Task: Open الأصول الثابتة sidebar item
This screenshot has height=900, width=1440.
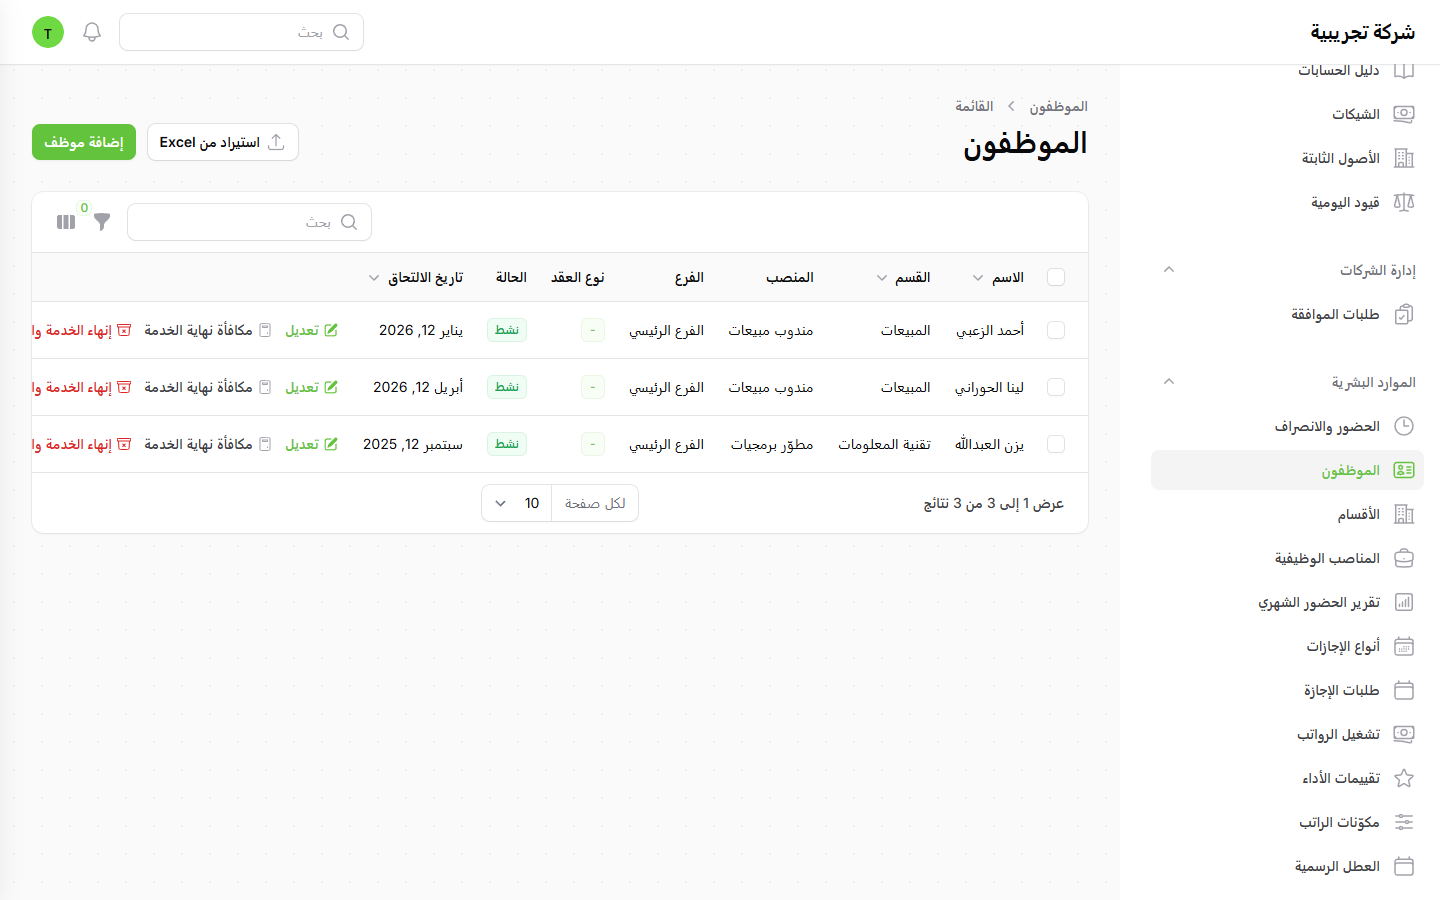Action: (x=1287, y=158)
